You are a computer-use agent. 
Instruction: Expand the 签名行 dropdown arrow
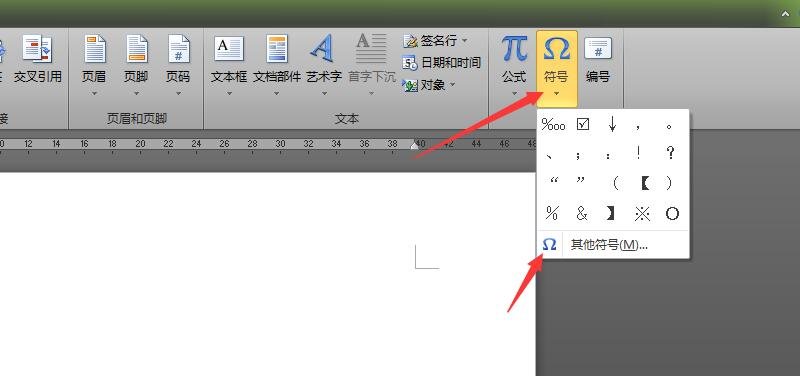[464, 40]
